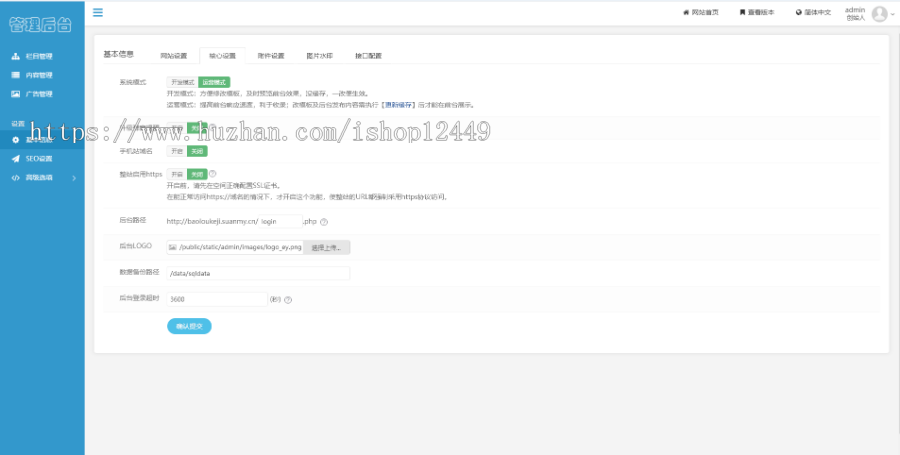Open 栏目管理 via its sitemap icon

[15, 56]
